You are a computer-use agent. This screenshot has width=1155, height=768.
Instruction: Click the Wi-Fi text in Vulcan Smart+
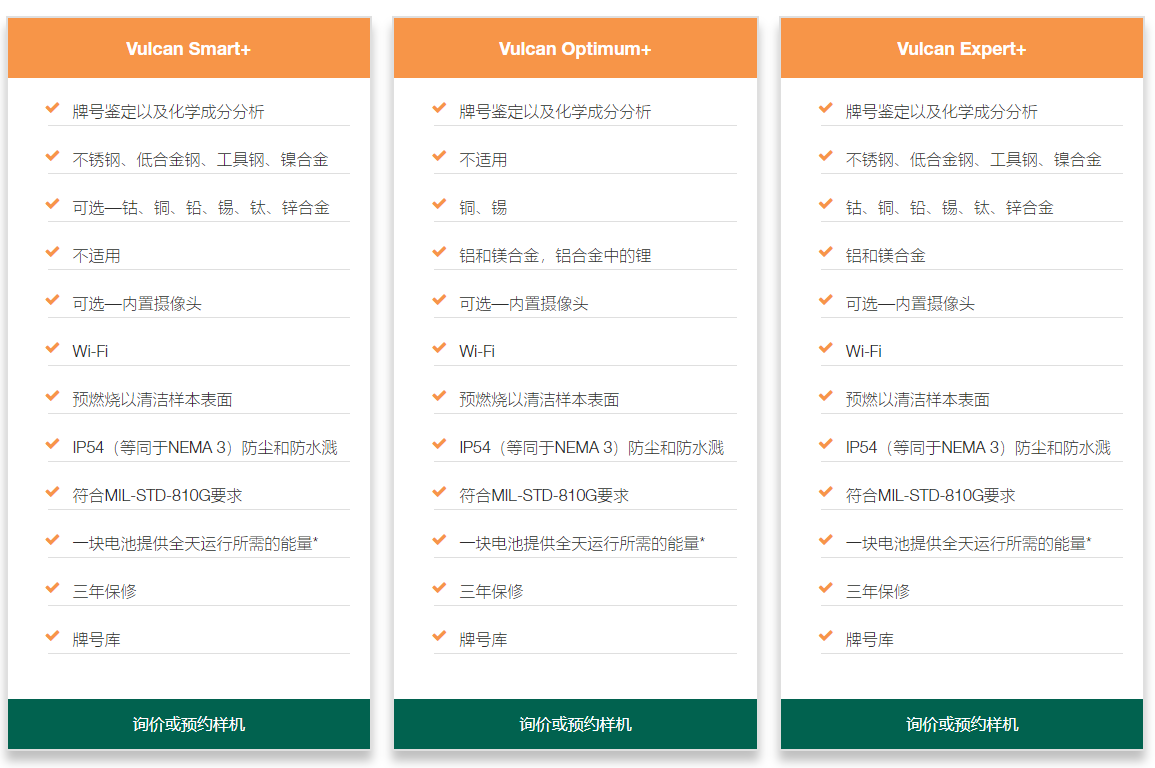(x=91, y=351)
